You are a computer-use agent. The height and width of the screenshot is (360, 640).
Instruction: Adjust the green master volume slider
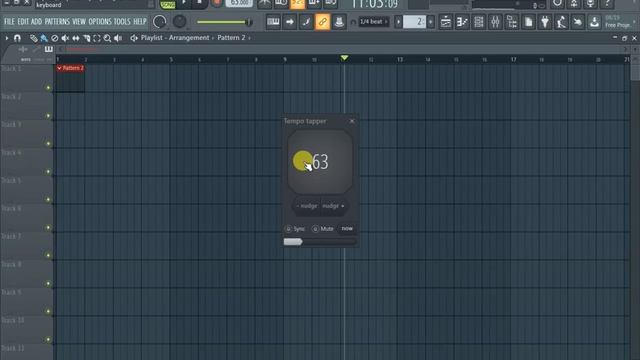tap(224, 22)
